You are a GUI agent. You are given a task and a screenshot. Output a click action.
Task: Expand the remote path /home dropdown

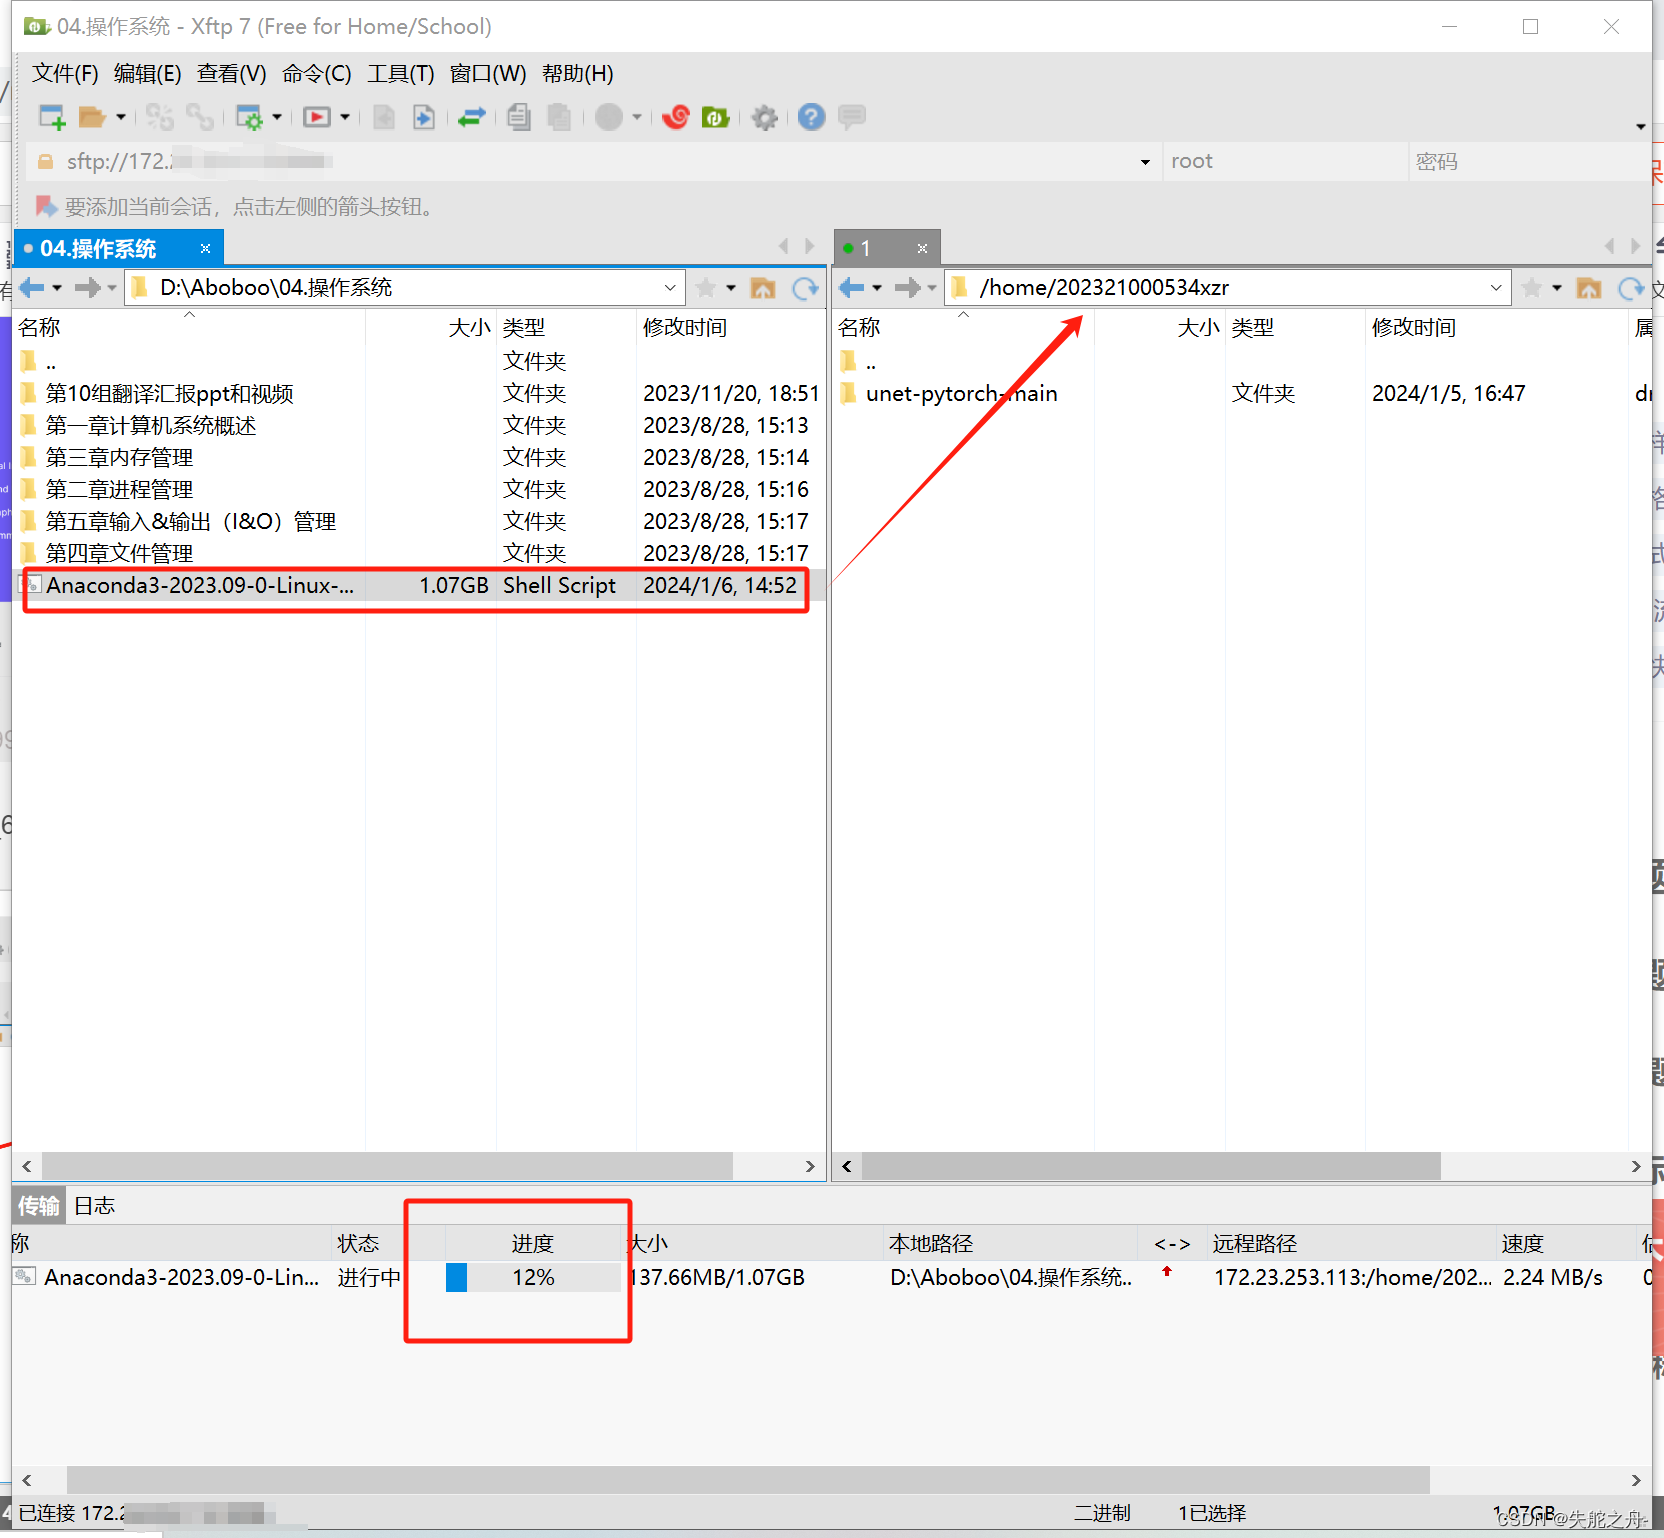pyautogui.click(x=1496, y=288)
